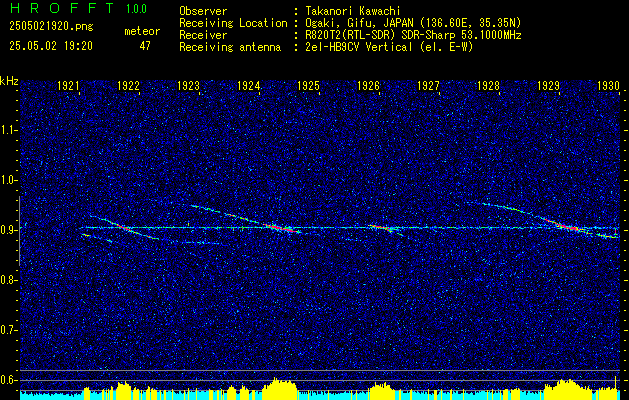Click the Receiver field label
This screenshot has width=629, height=400.
click(x=203, y=35)
